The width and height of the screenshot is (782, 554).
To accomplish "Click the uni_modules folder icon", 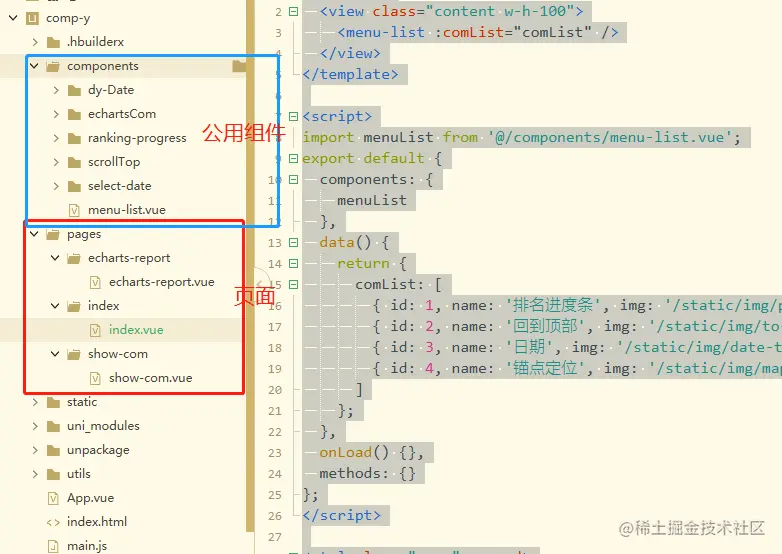I will point(53,426).
